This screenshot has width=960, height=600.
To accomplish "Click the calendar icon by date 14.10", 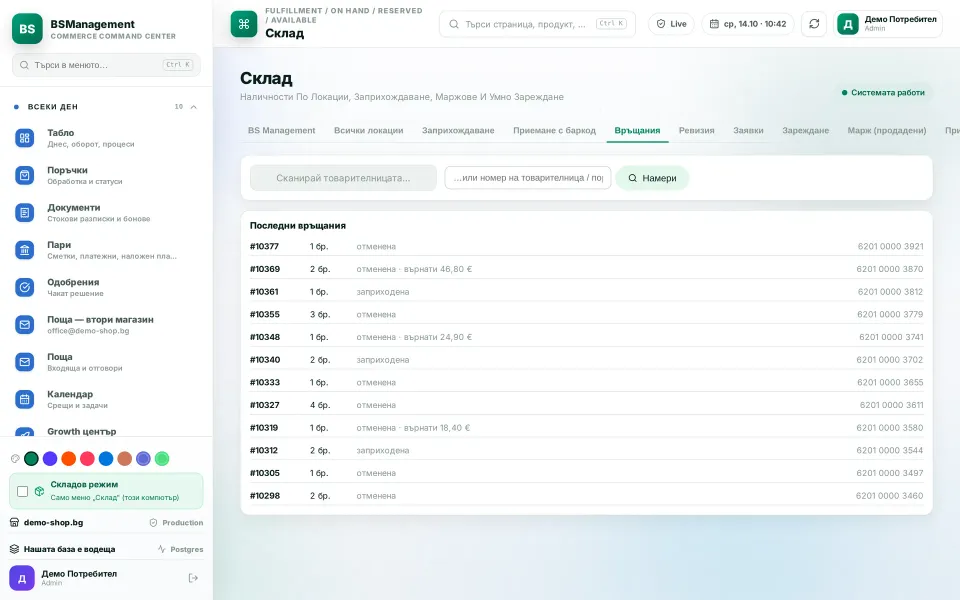I will coord(714,24).
